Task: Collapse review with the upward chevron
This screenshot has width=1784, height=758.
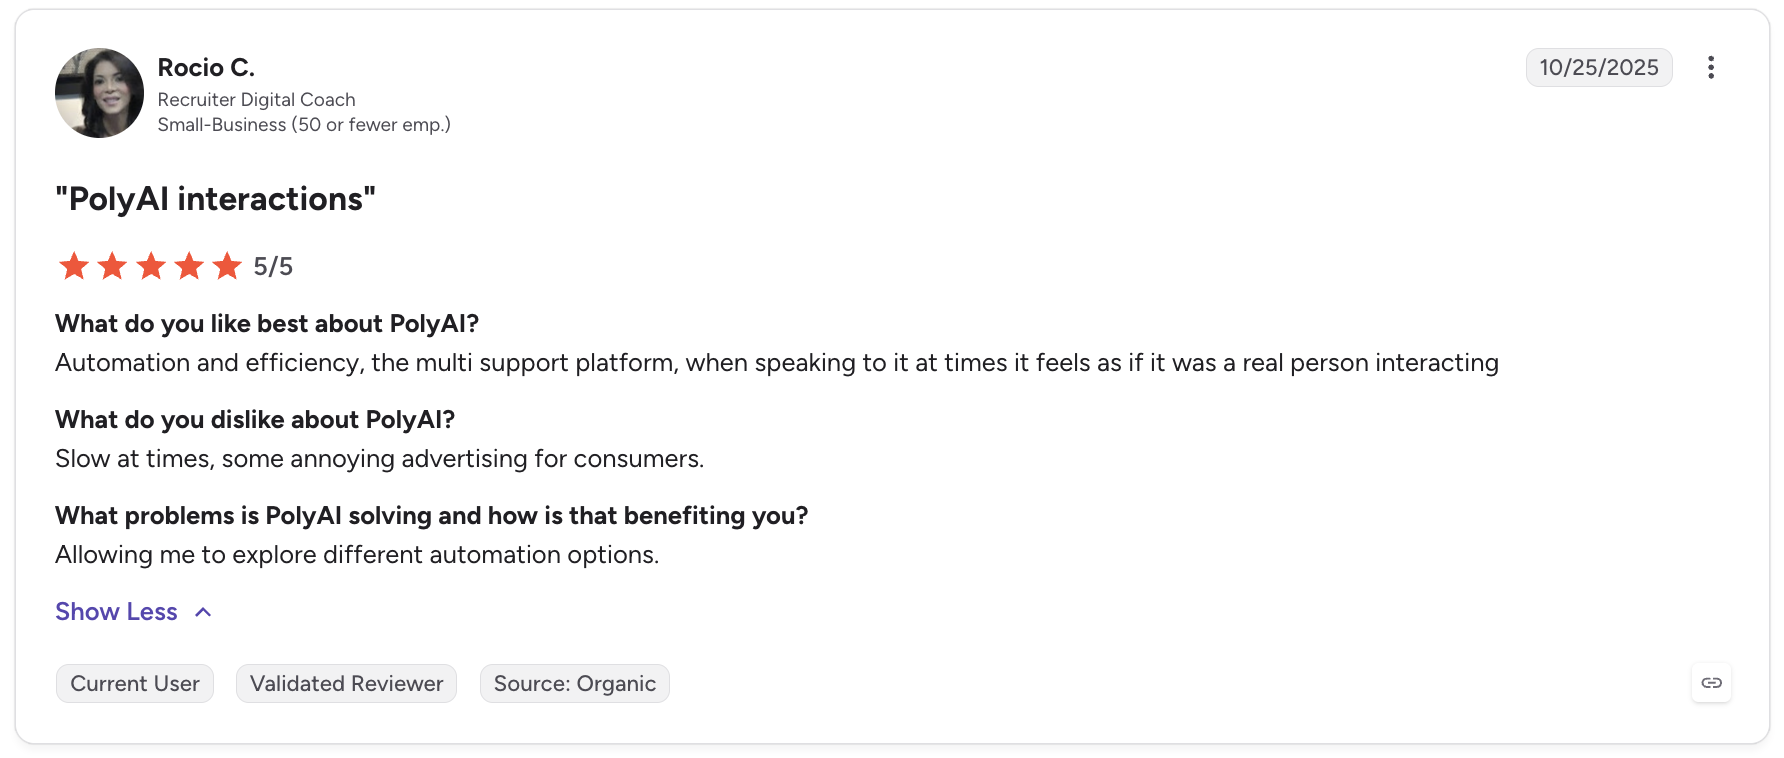Action: pos(203,612)
